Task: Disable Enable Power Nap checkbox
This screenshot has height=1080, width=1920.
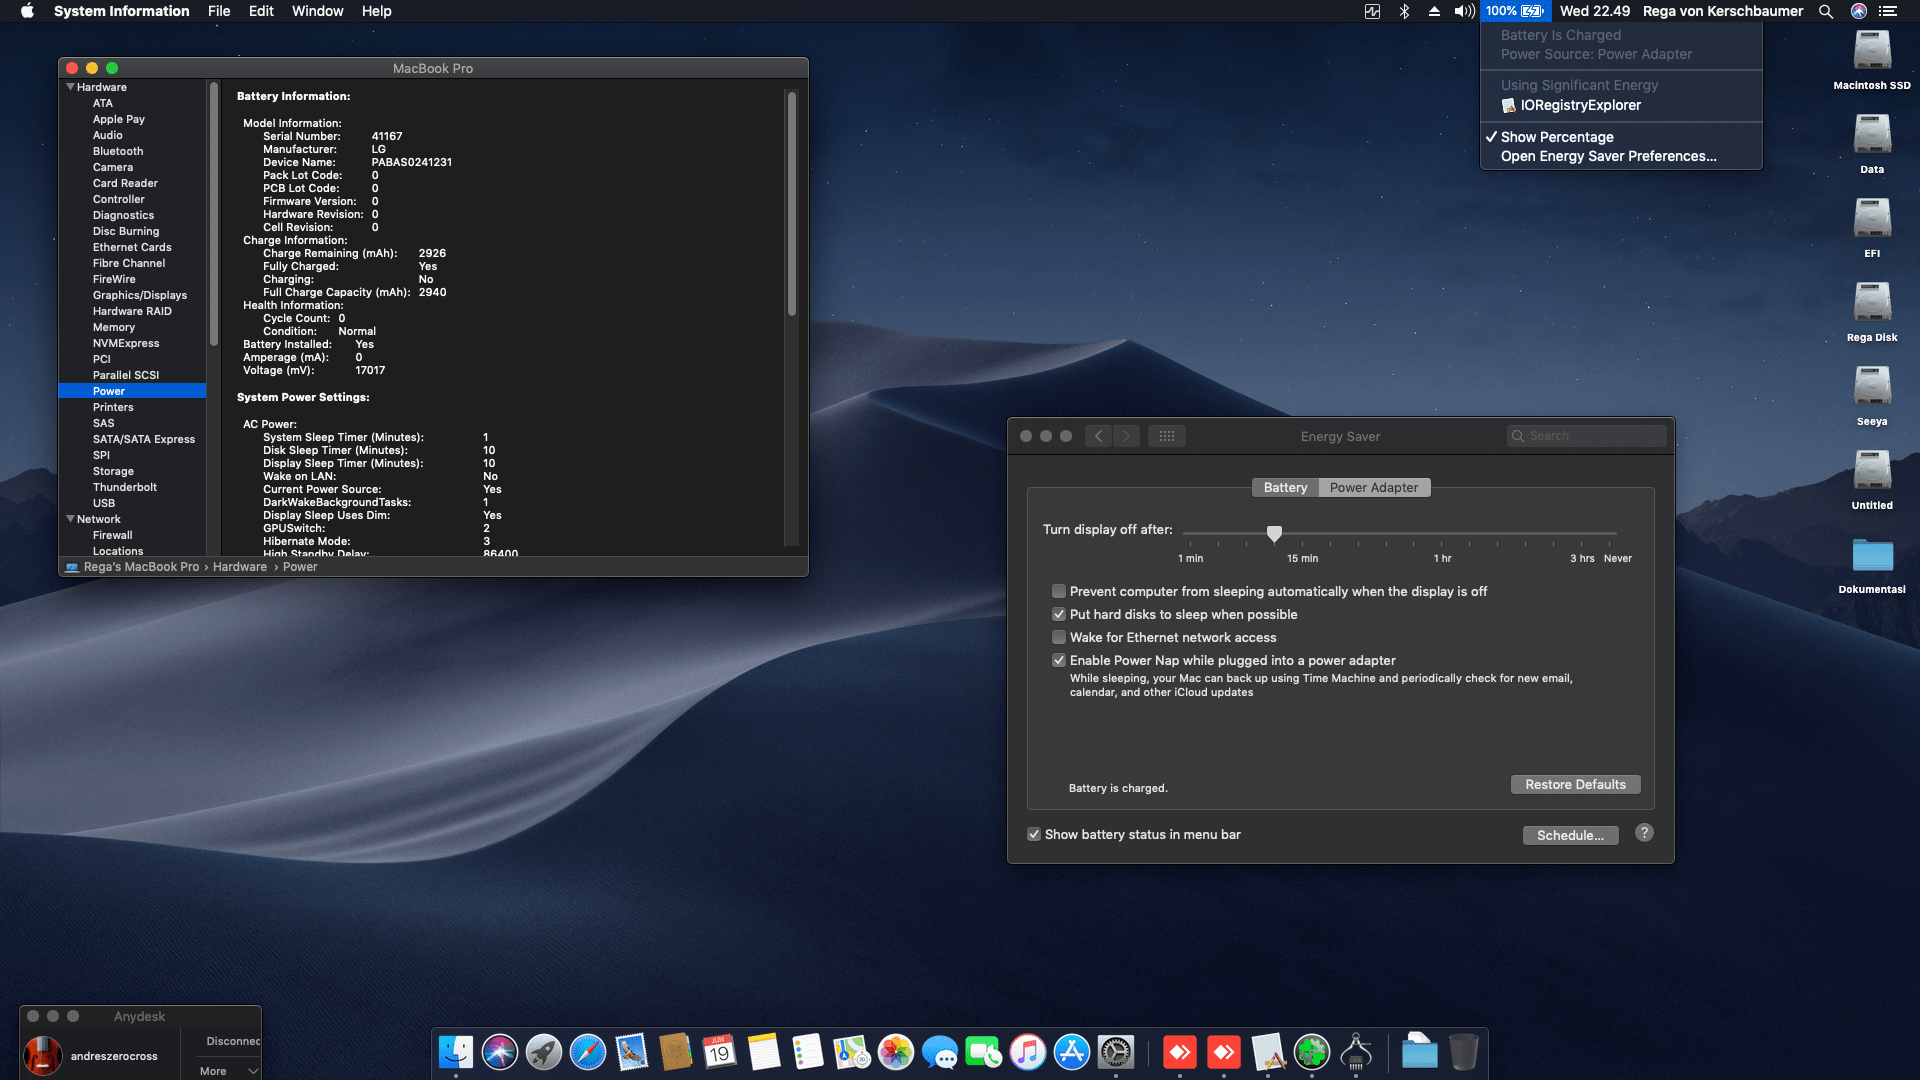Action: (x=1059, y=660)
